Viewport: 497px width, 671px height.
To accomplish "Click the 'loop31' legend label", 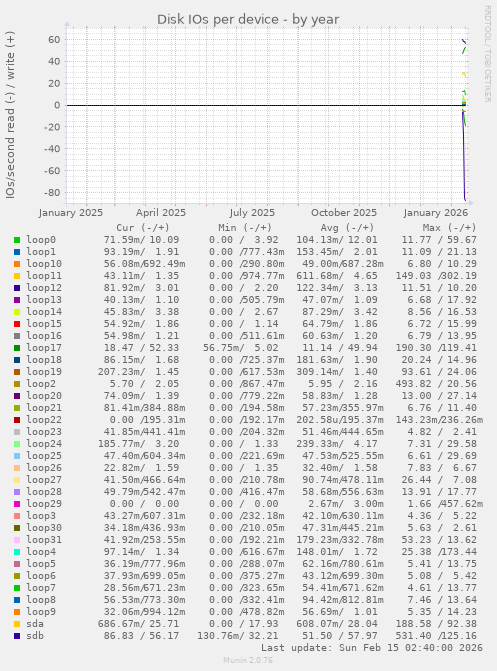I will click(44, 540).
